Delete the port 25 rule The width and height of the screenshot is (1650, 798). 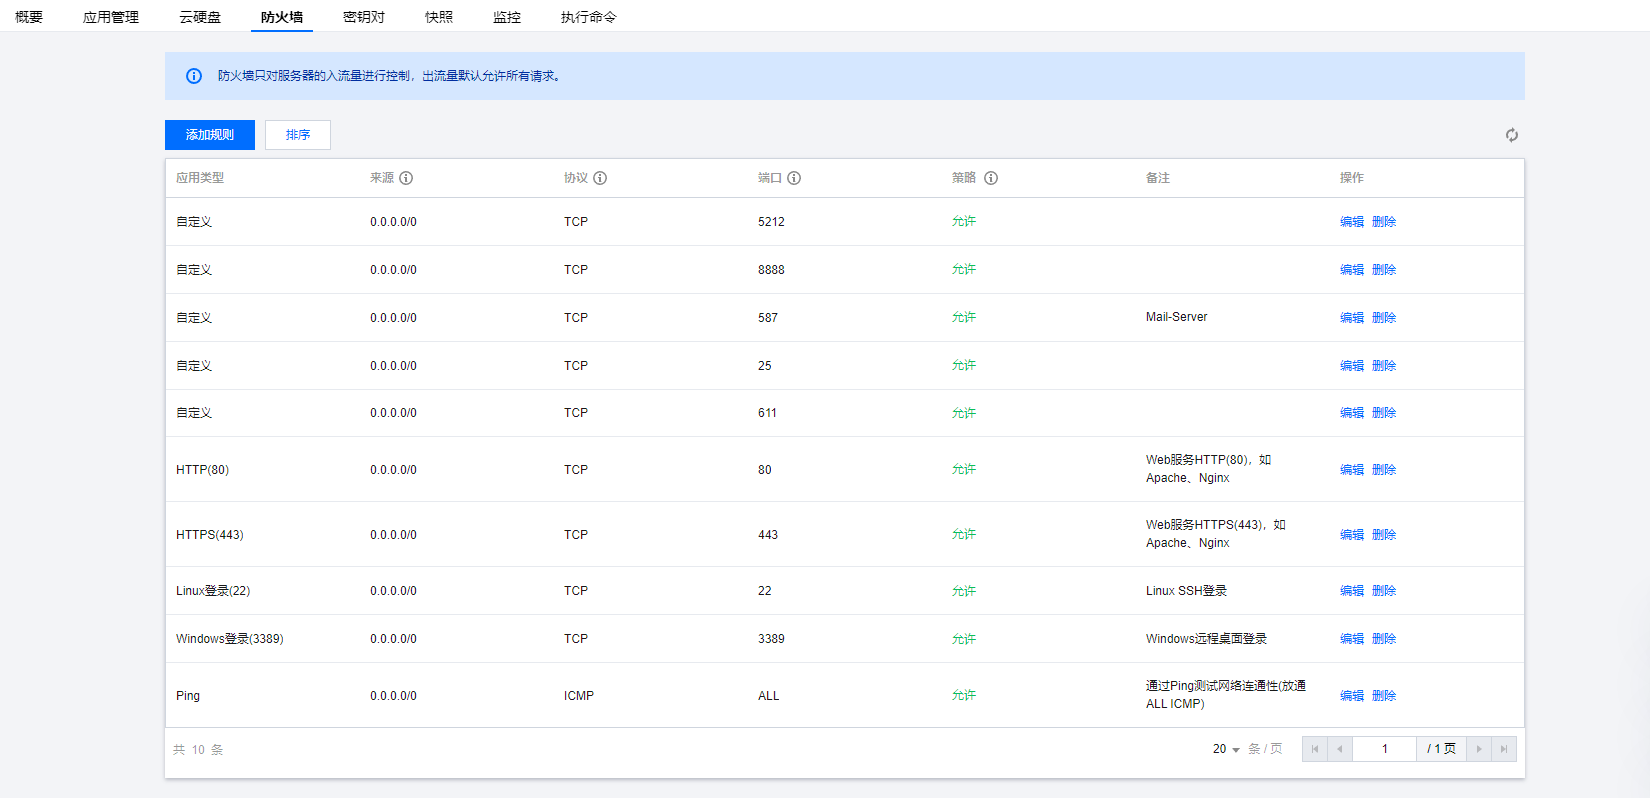(x=1384, y=366)
